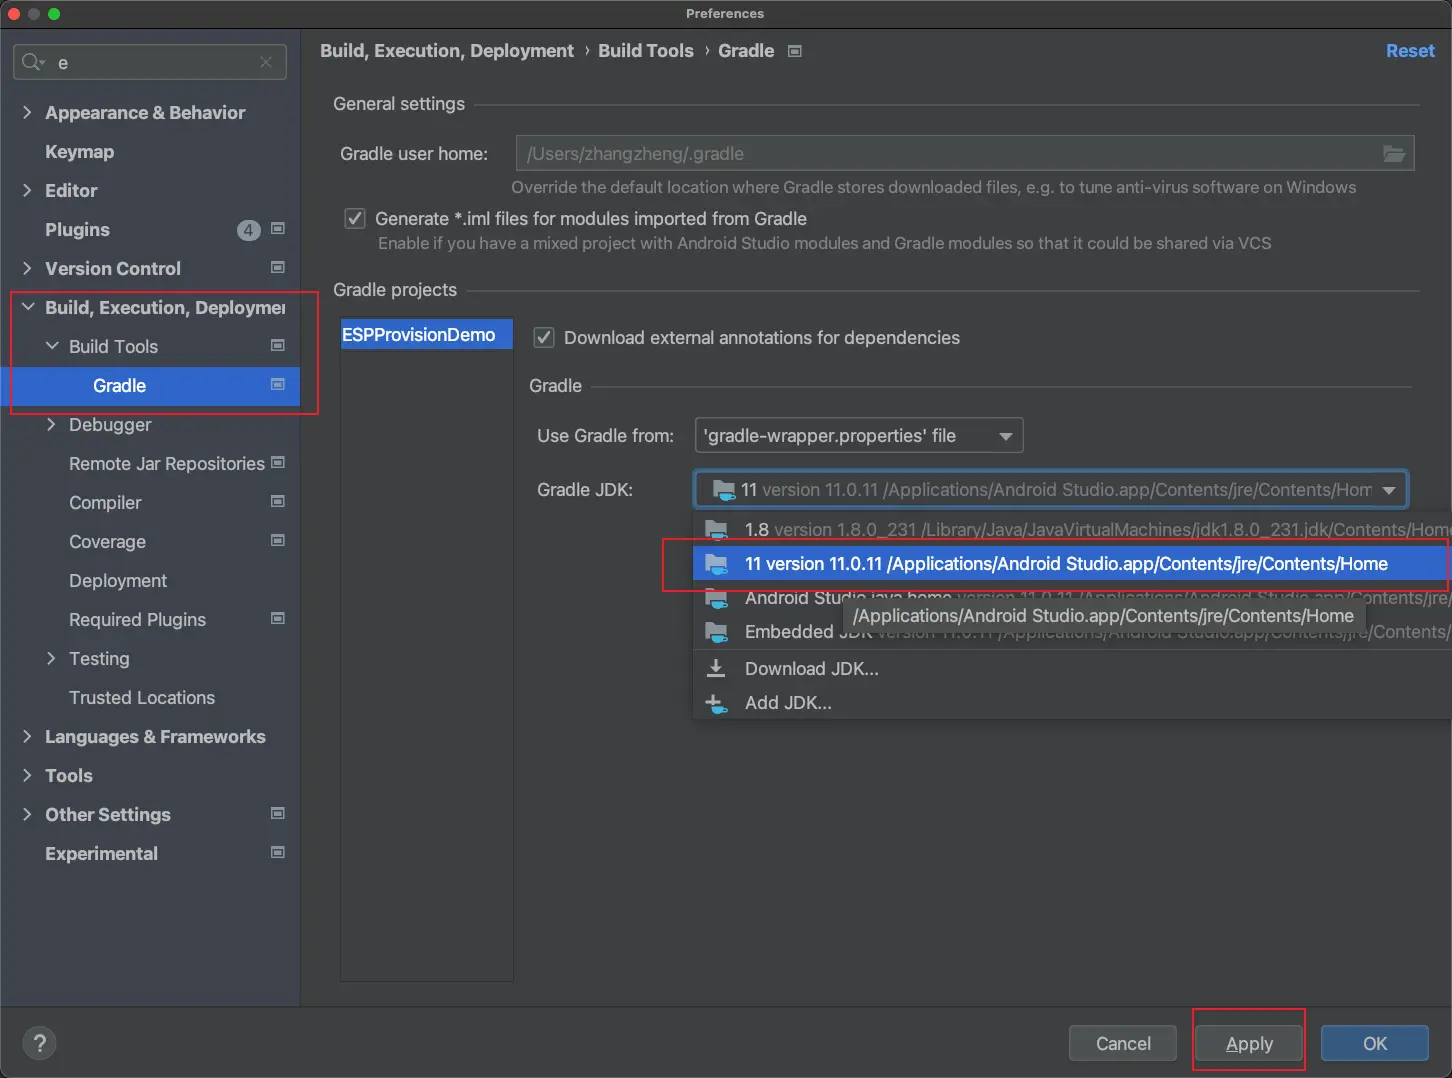Open the Compiler settings page
Screen dimensions: 1452x1078
click(105, 503)
